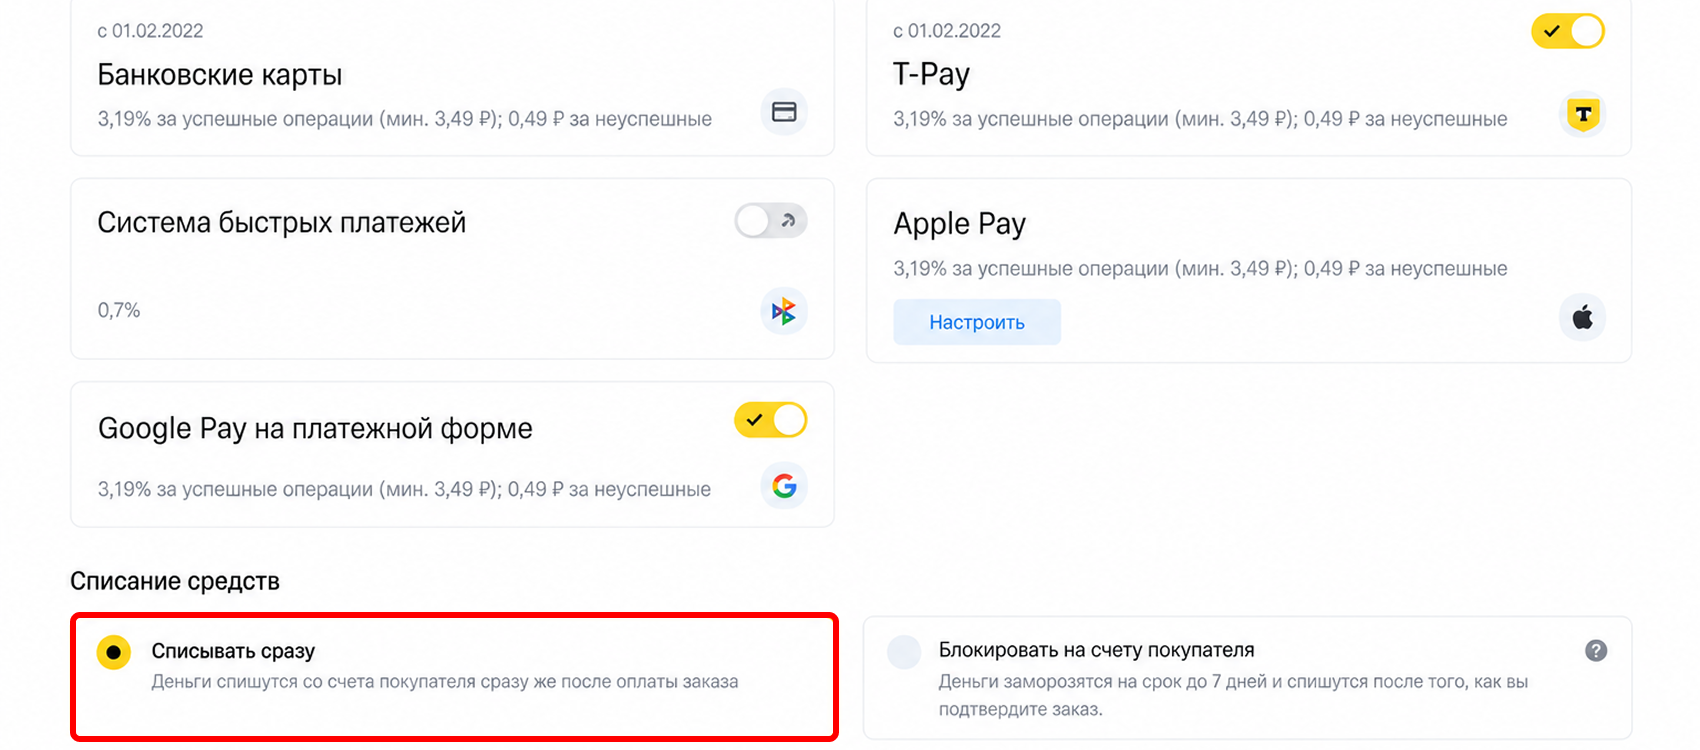1700x750 pixels.
Task: Click the Apple Pay heading
Action: (x=960, y=224)
